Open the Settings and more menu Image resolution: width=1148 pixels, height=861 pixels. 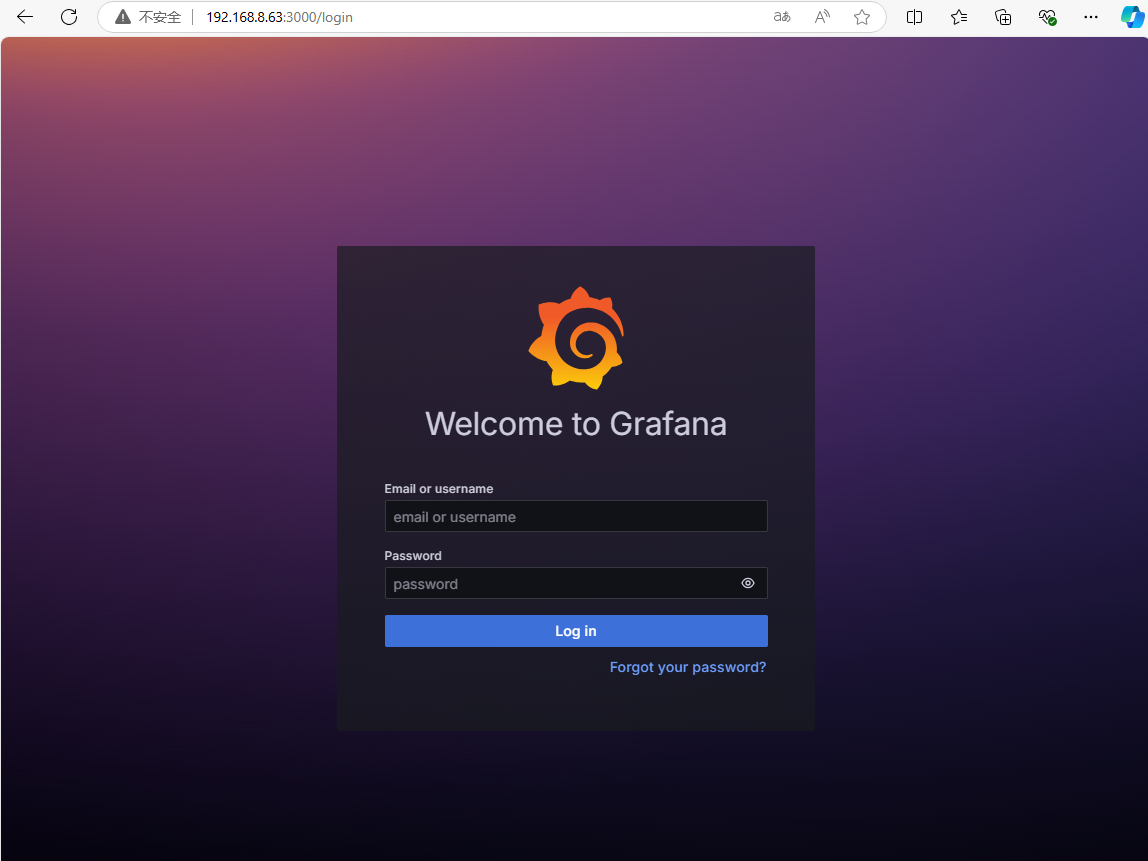[x=1091, y=17]
